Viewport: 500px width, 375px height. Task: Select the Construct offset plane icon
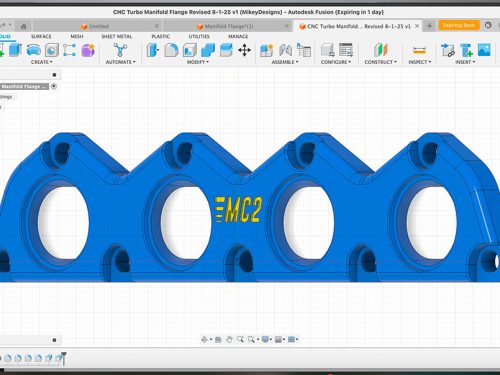(380, 50)
